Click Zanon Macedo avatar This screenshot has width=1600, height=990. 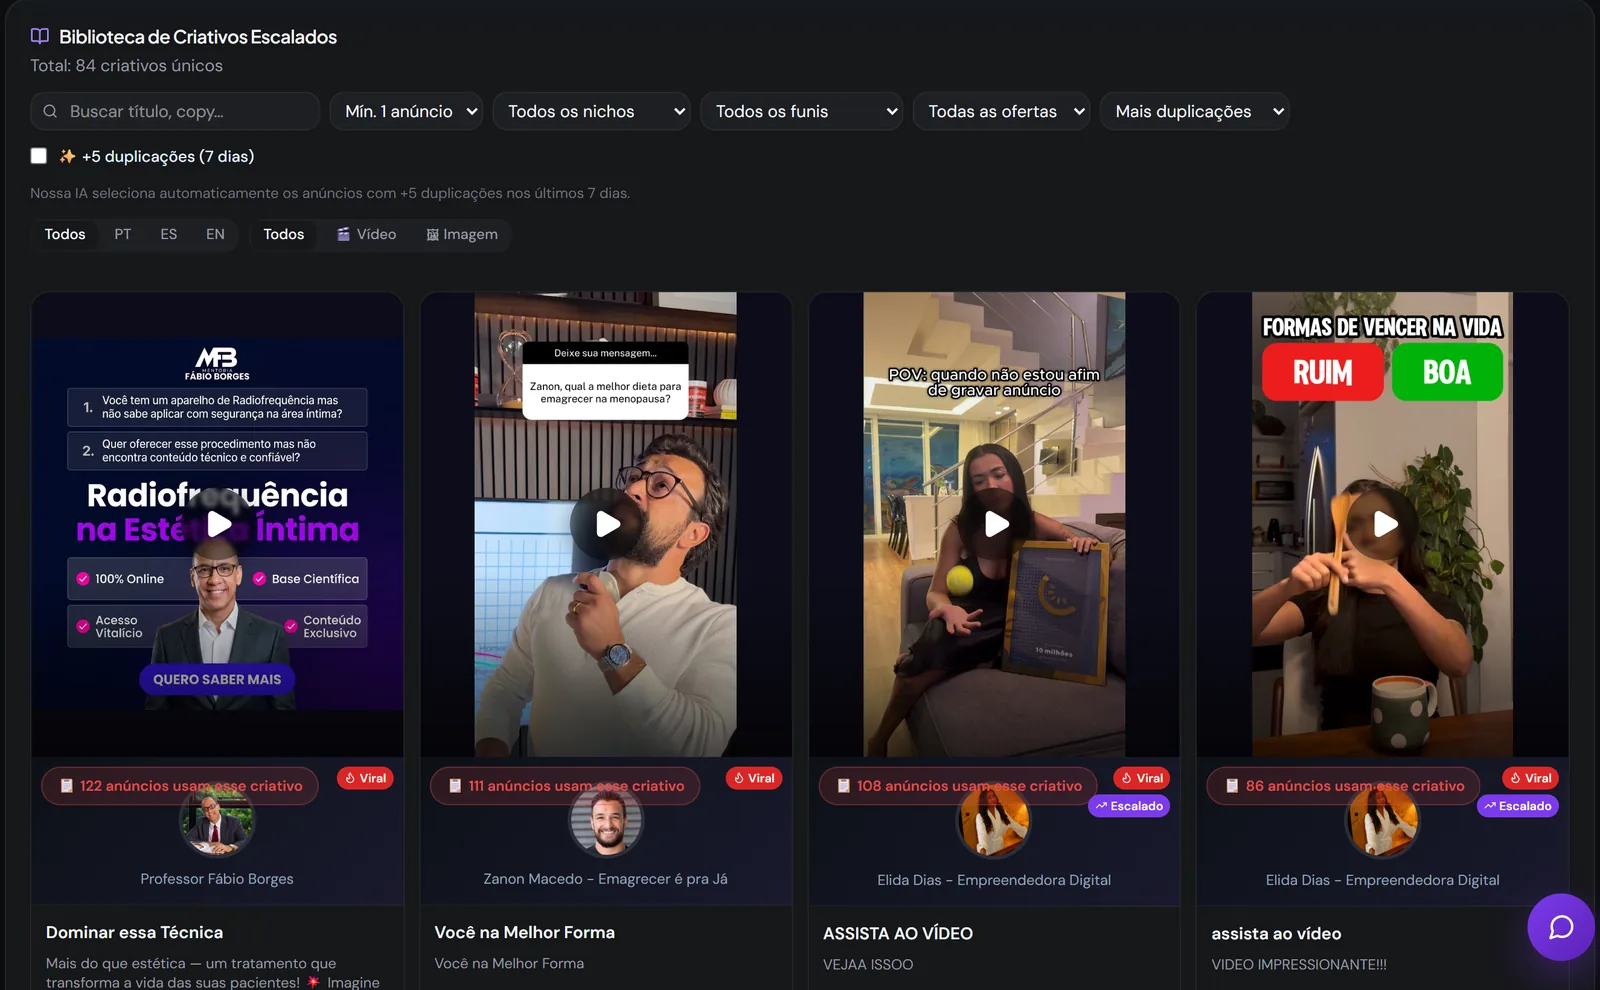606,820
